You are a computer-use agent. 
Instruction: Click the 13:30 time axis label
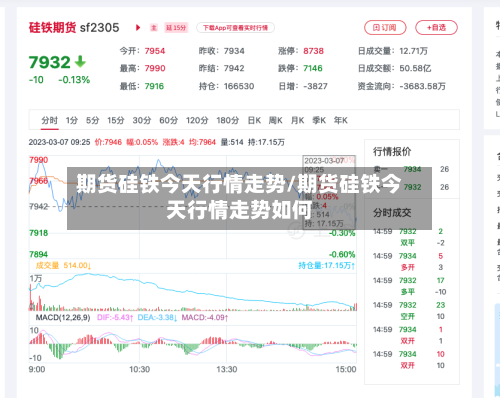point(227,369)
